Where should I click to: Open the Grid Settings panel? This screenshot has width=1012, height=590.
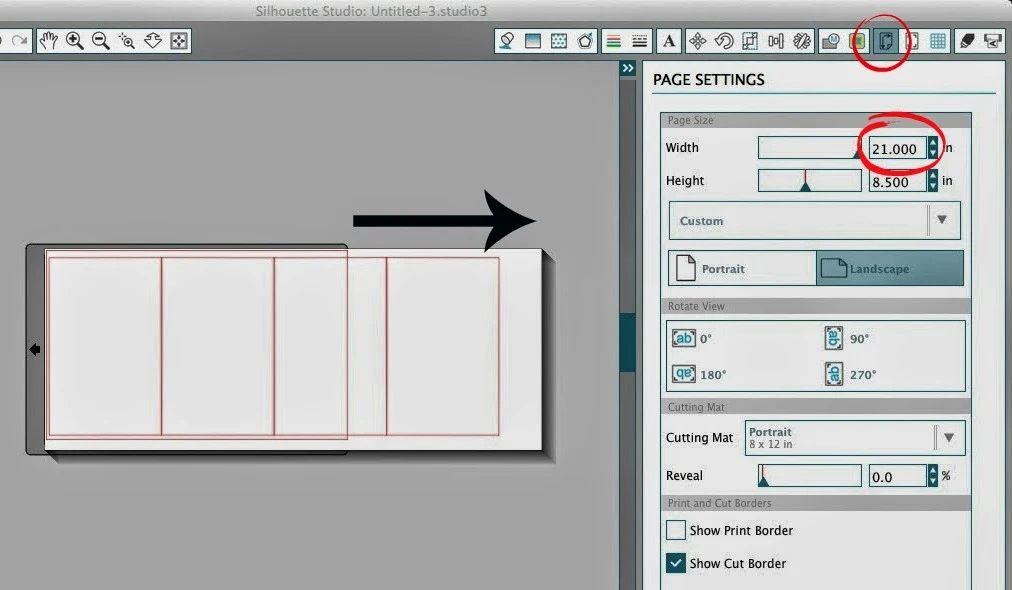[x=937, y=41]
